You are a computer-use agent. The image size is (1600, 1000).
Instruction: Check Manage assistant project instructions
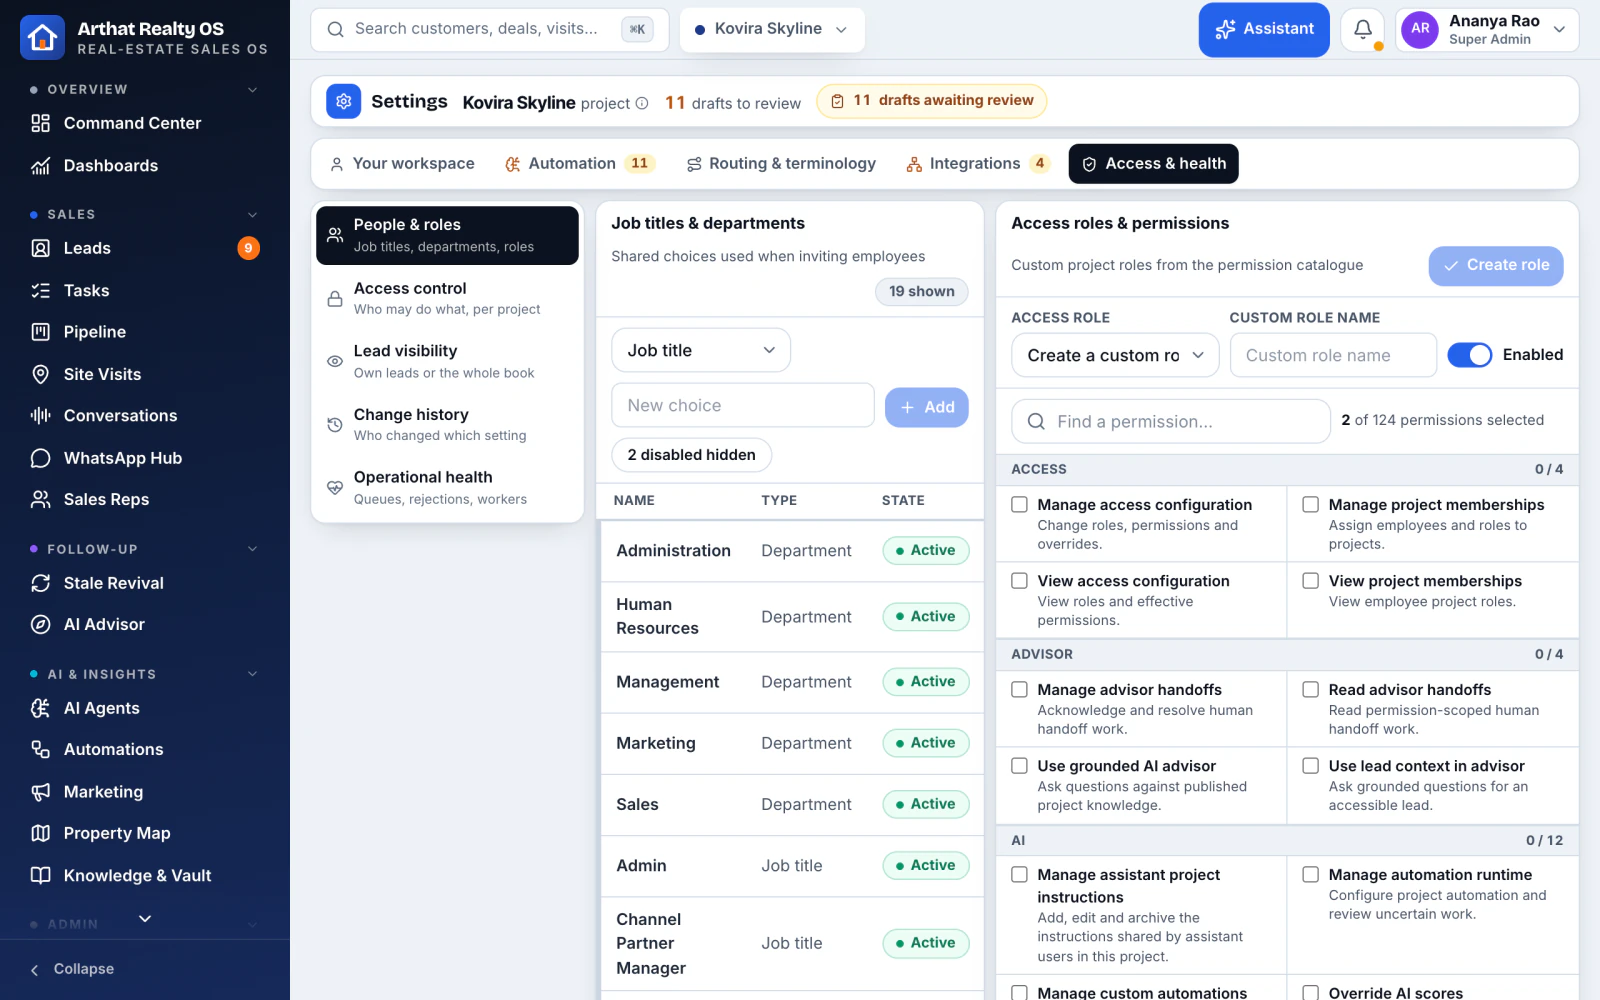1019,875
